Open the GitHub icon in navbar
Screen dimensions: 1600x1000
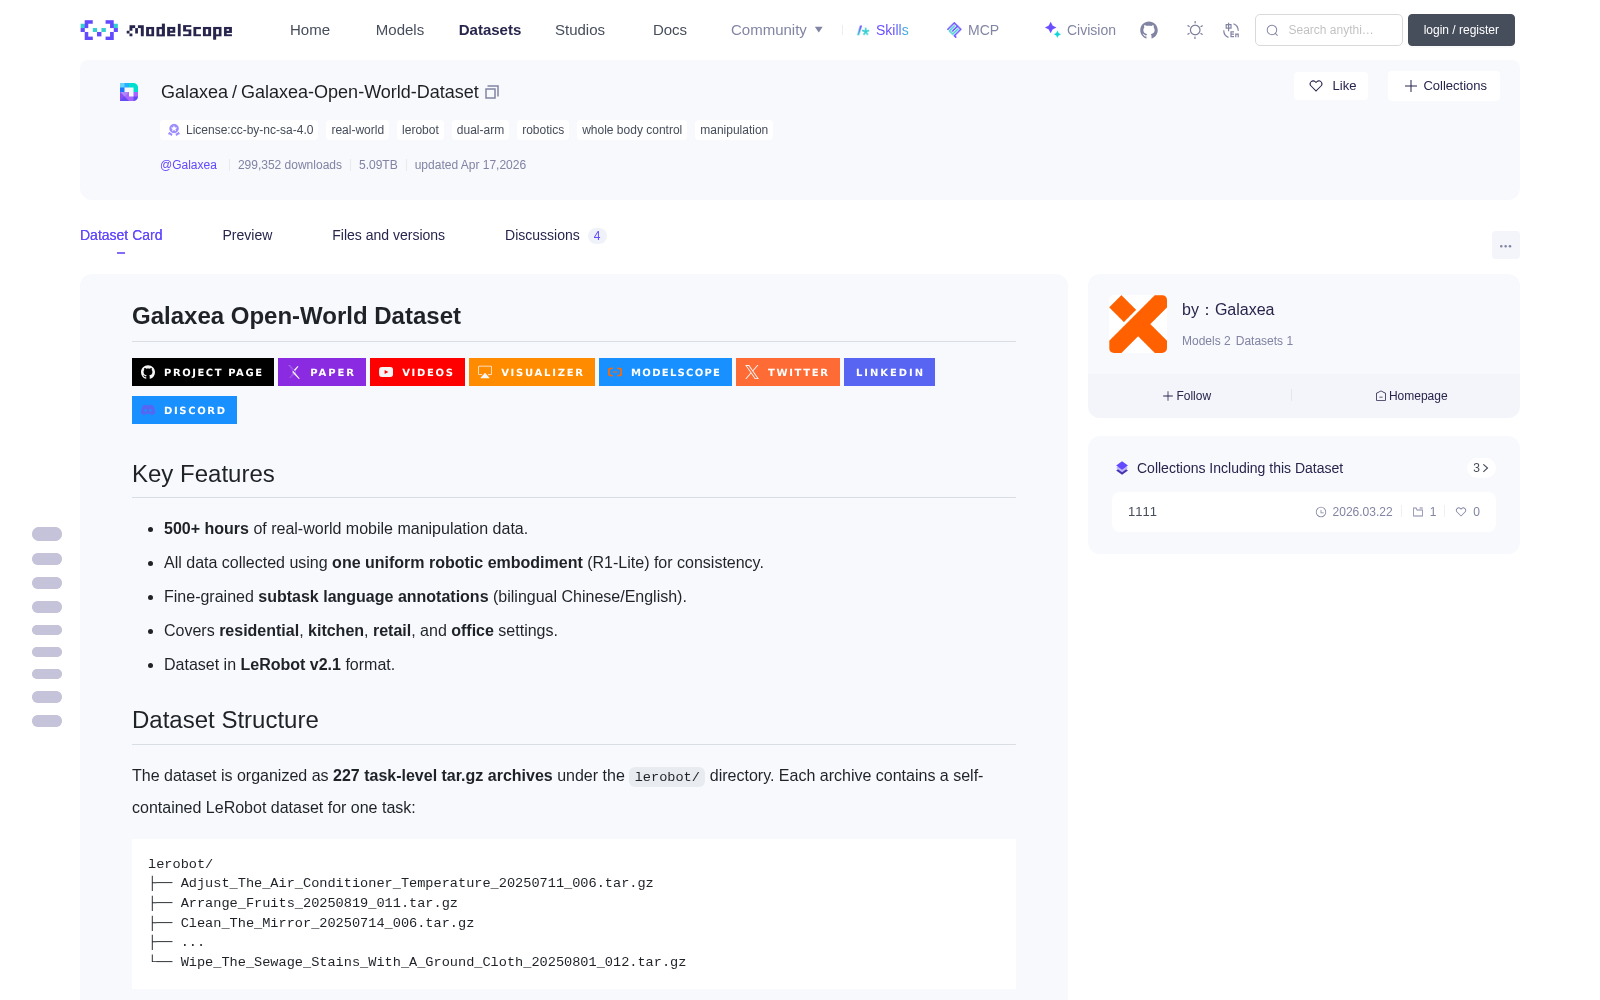(x=1149, y=30)
